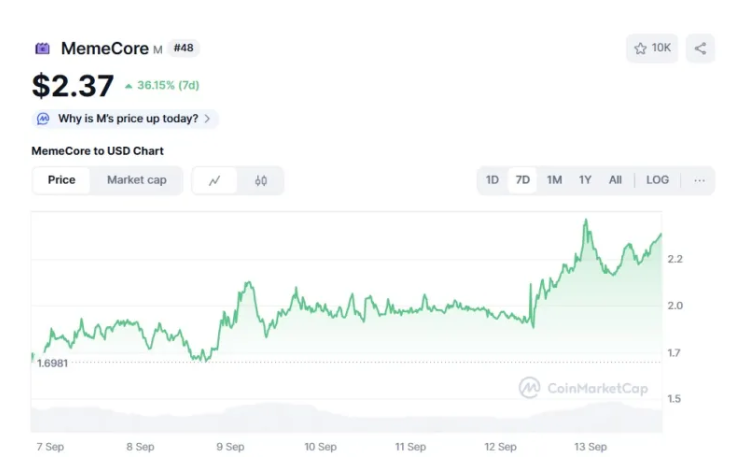740x467 pixels.
Task: Click the CoinMarketCap watermark logo
Action: [529, 387]
